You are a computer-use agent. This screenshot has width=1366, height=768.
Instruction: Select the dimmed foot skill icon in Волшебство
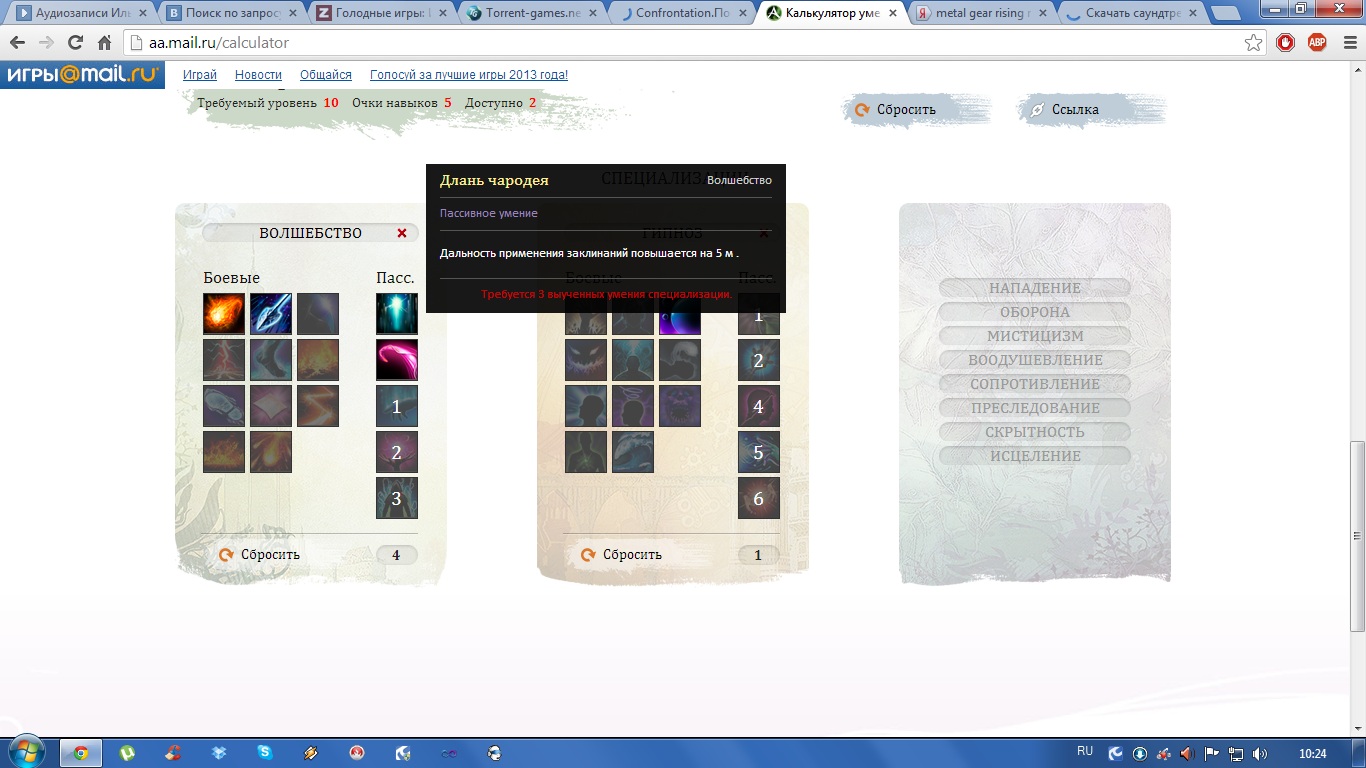pos(271,360)
